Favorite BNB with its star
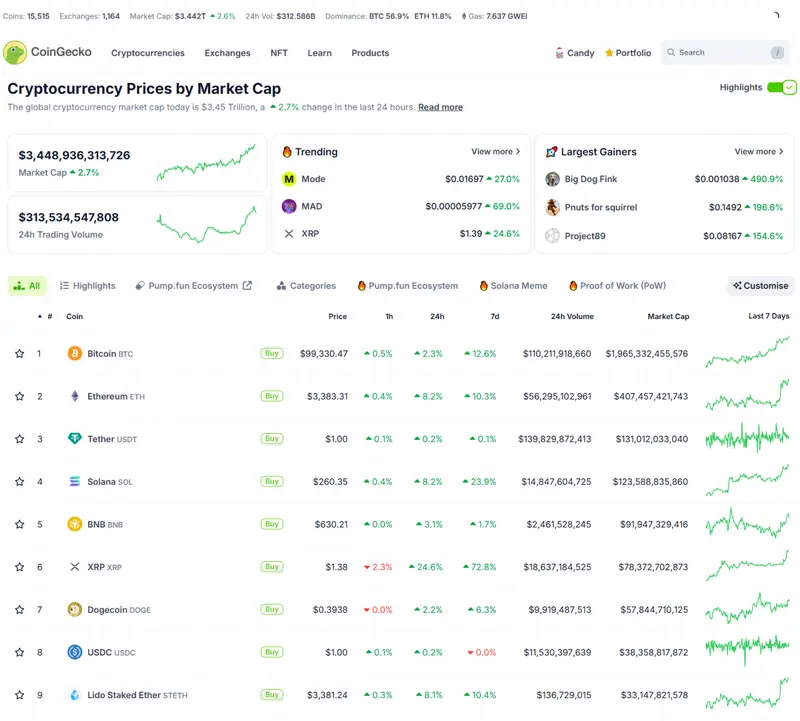This screenshot has width=800, height=721. pos(19,524)
